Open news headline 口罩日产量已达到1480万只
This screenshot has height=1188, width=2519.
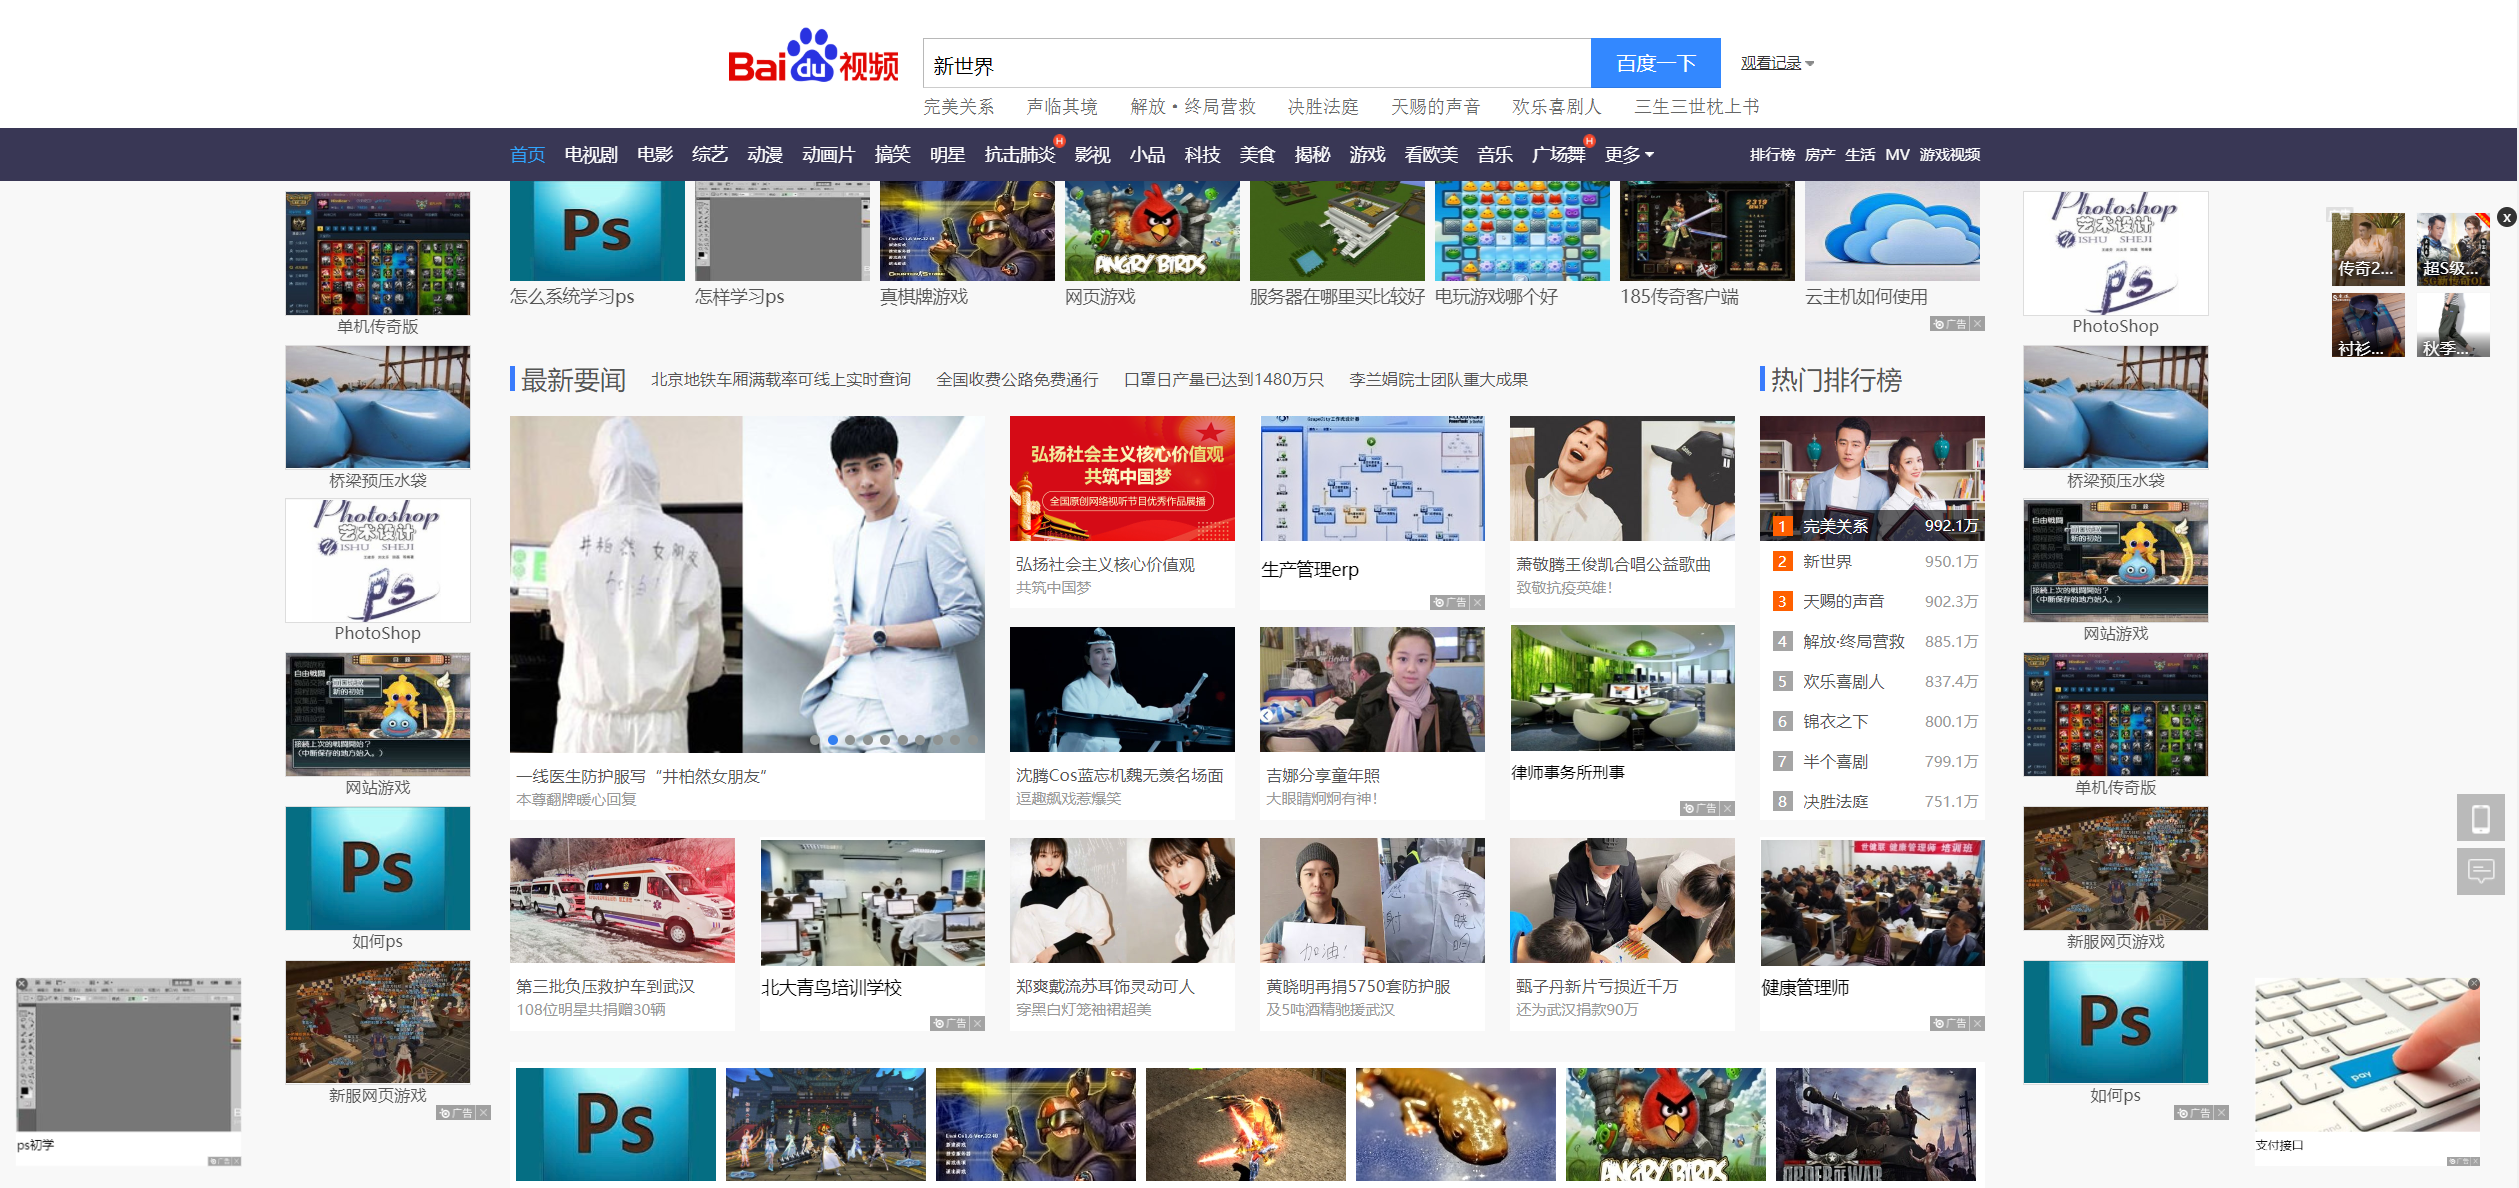1223,379
